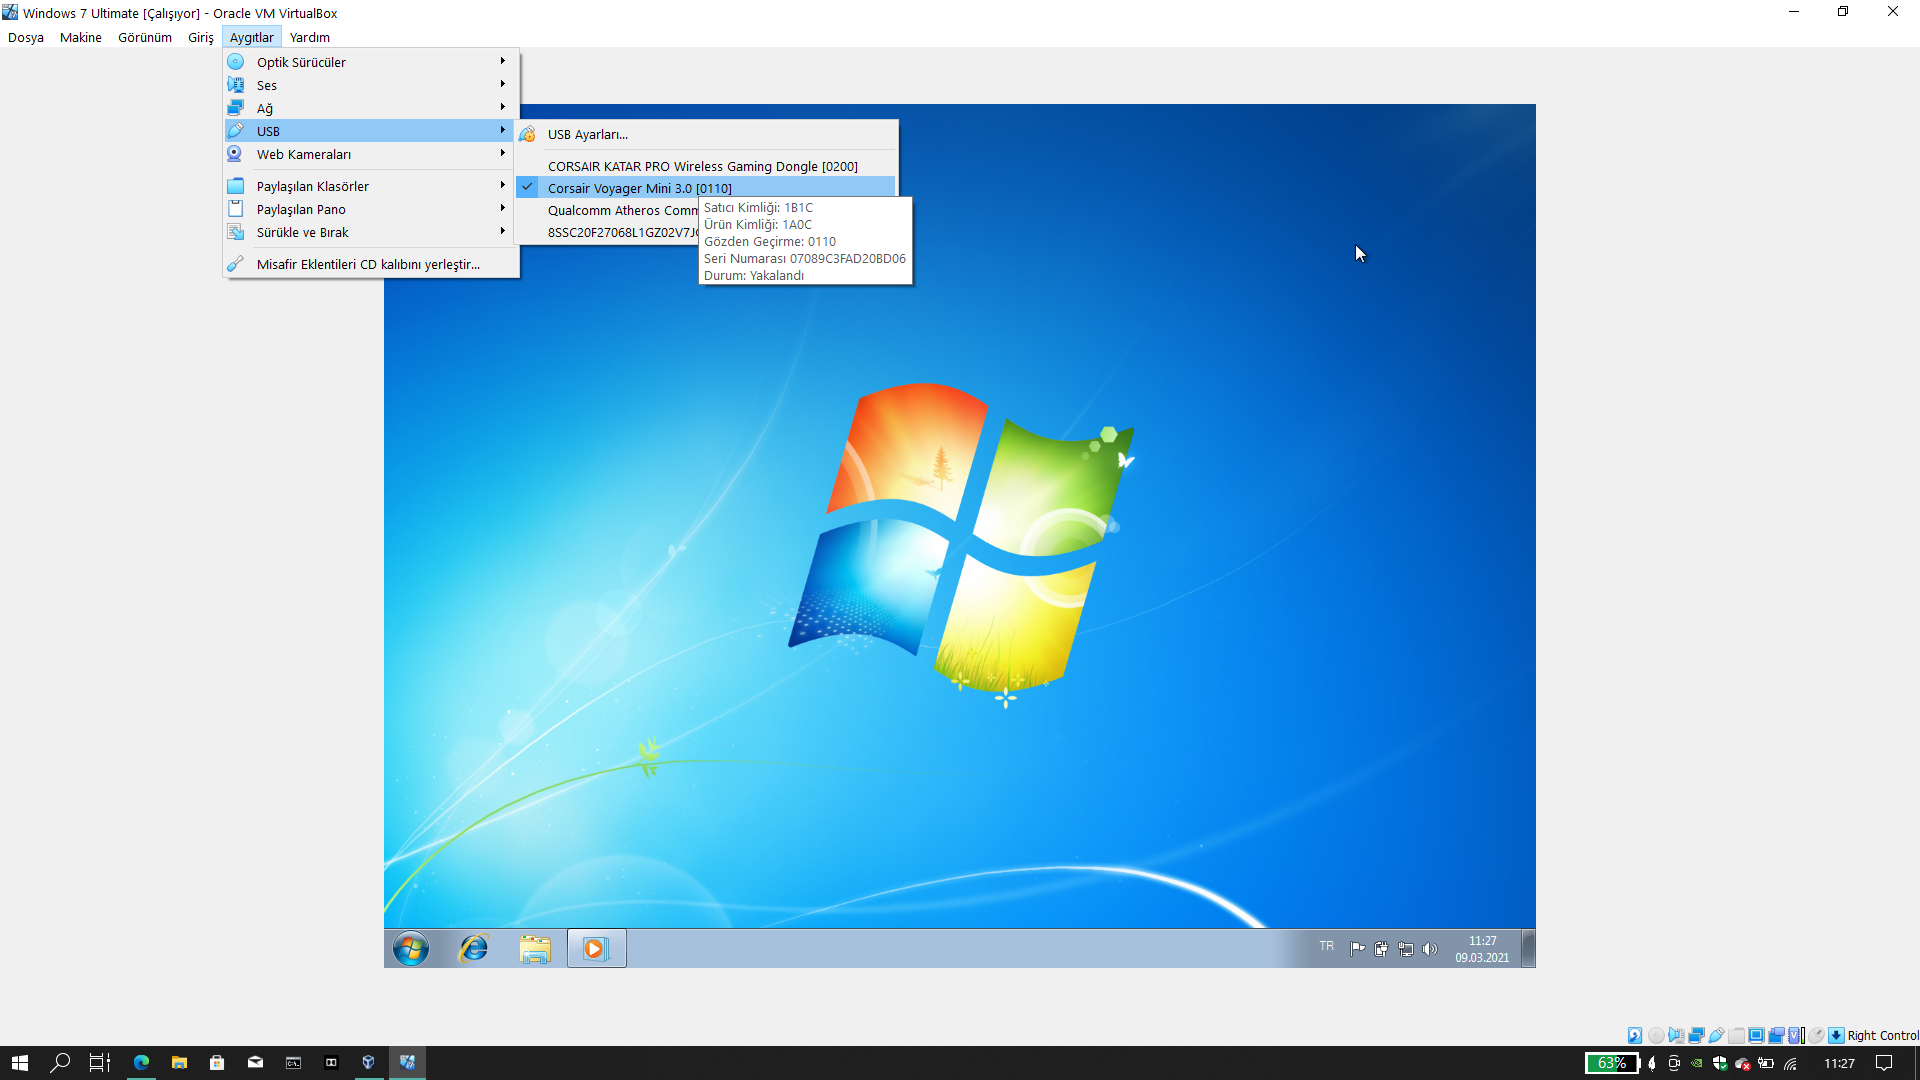The image size is (1920, 1080).
Task: Click the shared folders status icon
Action: [x=1736, y=1035]
